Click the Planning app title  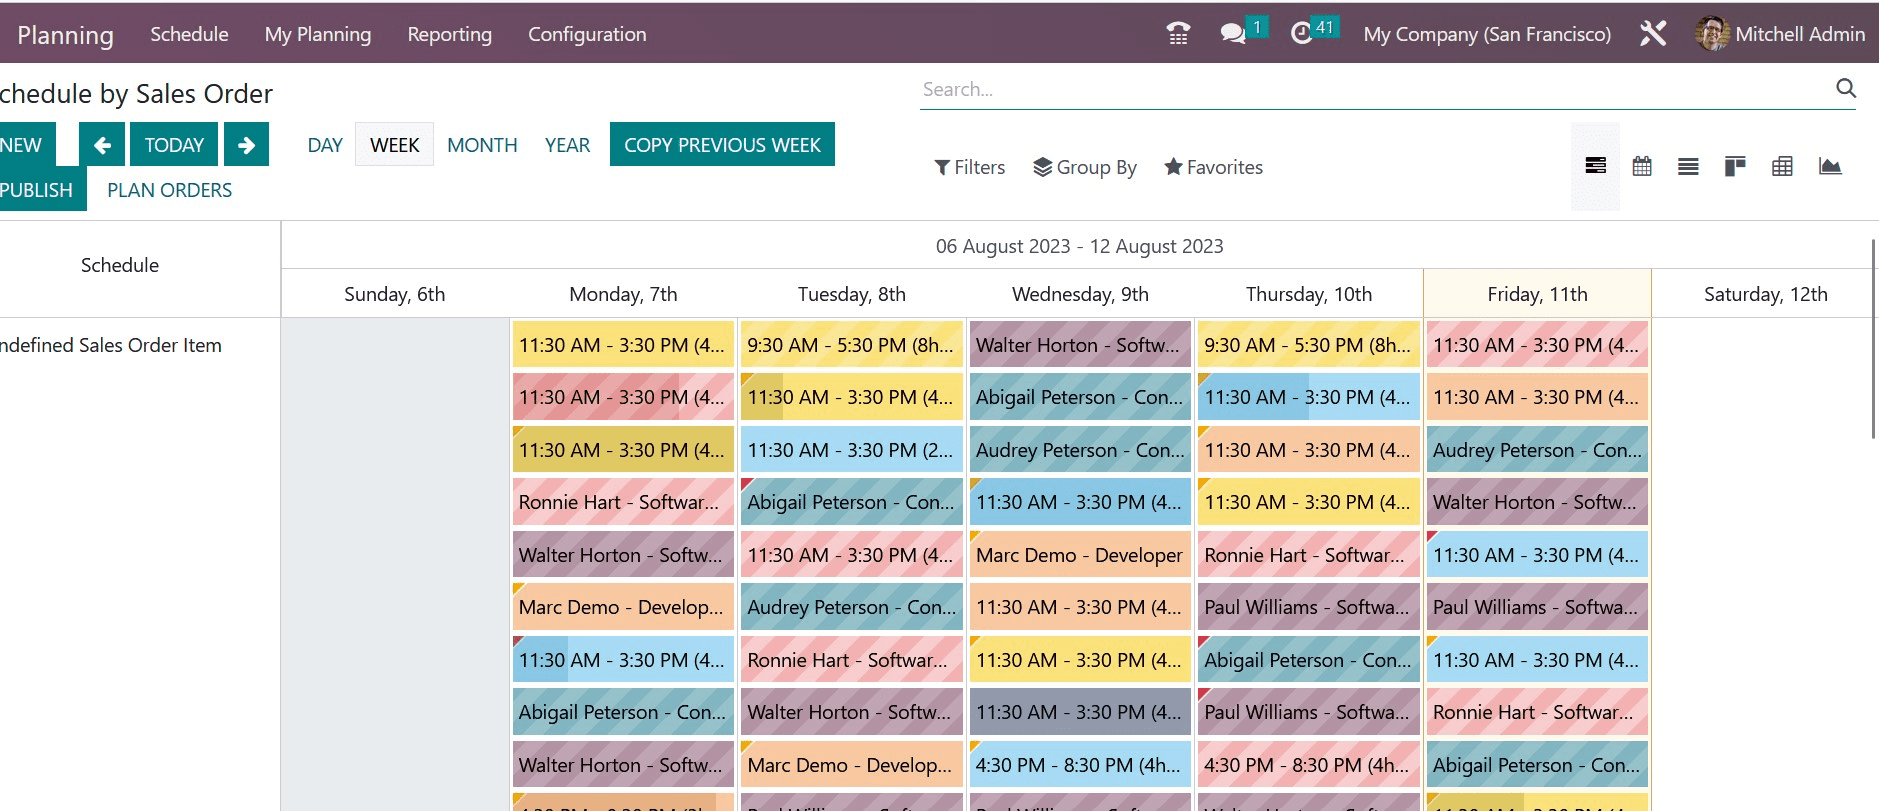tap(66, 35)
